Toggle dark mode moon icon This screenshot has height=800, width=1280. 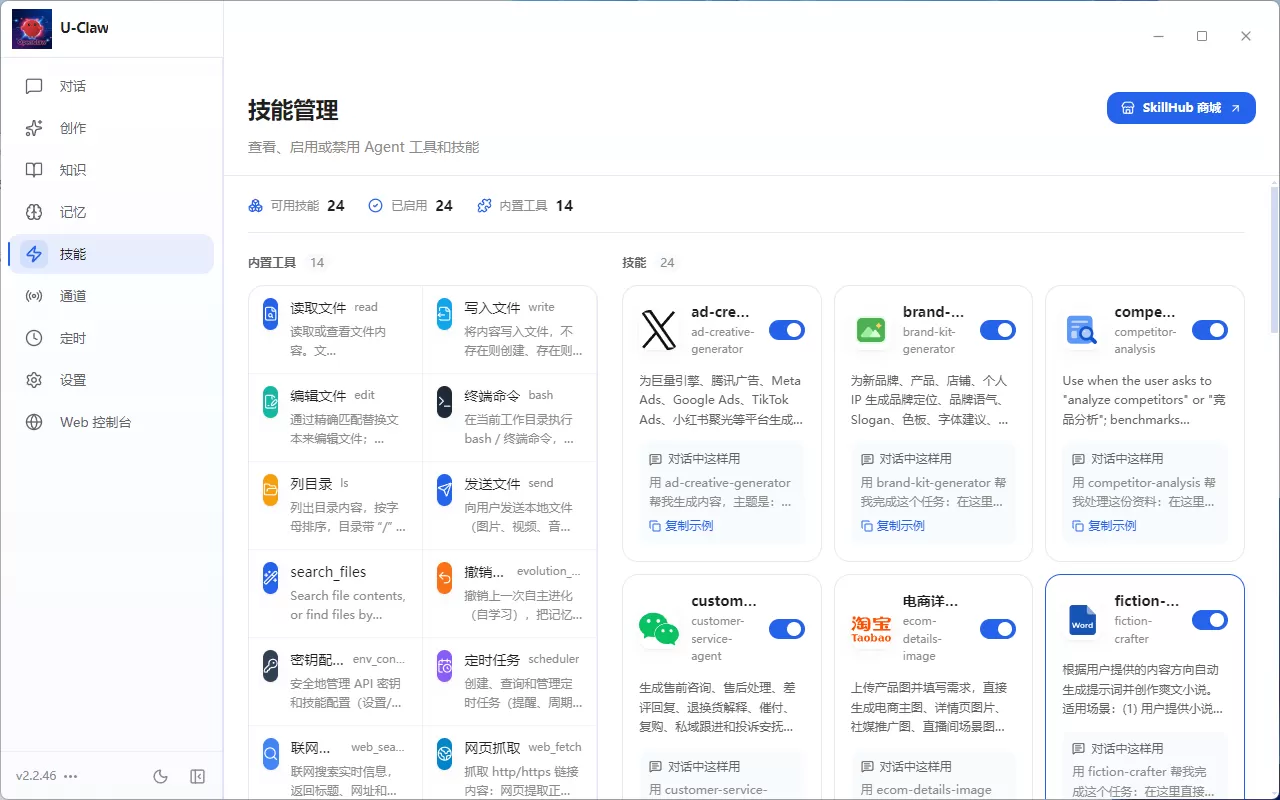(160, 776)
